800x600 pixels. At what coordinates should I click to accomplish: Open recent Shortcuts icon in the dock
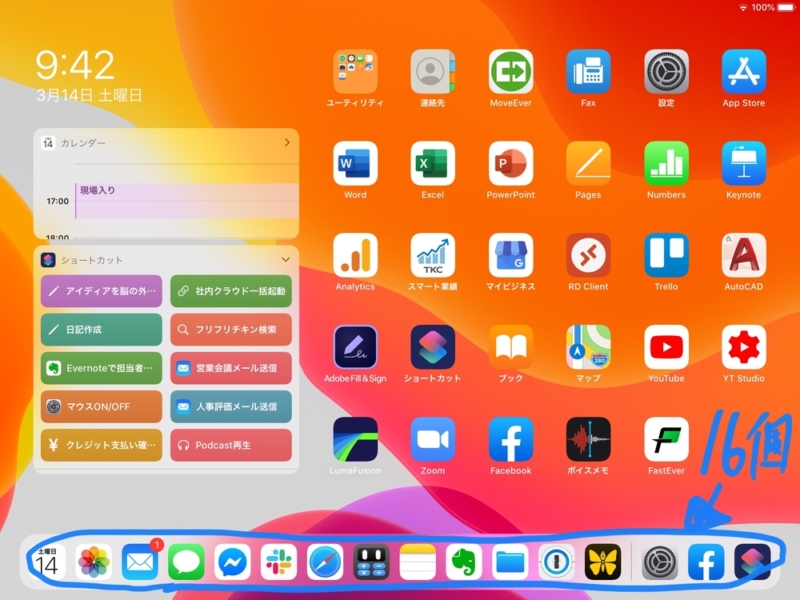[753, 562]
